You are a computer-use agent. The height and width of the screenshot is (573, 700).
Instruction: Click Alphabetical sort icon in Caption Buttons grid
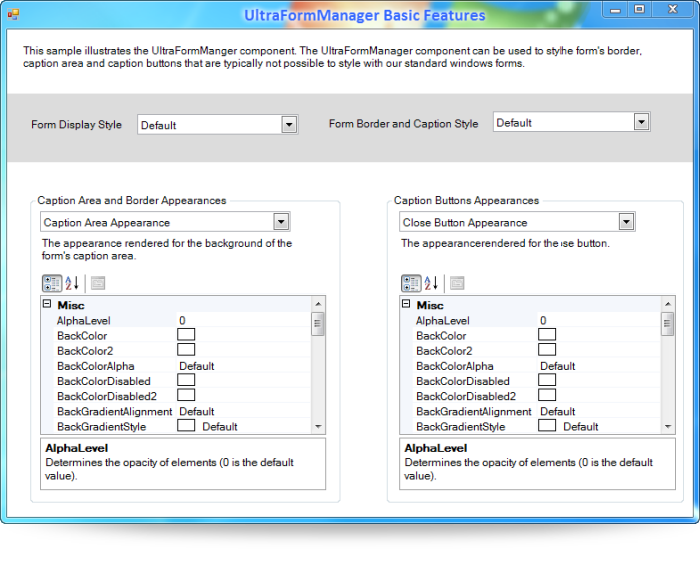[431, 283]
